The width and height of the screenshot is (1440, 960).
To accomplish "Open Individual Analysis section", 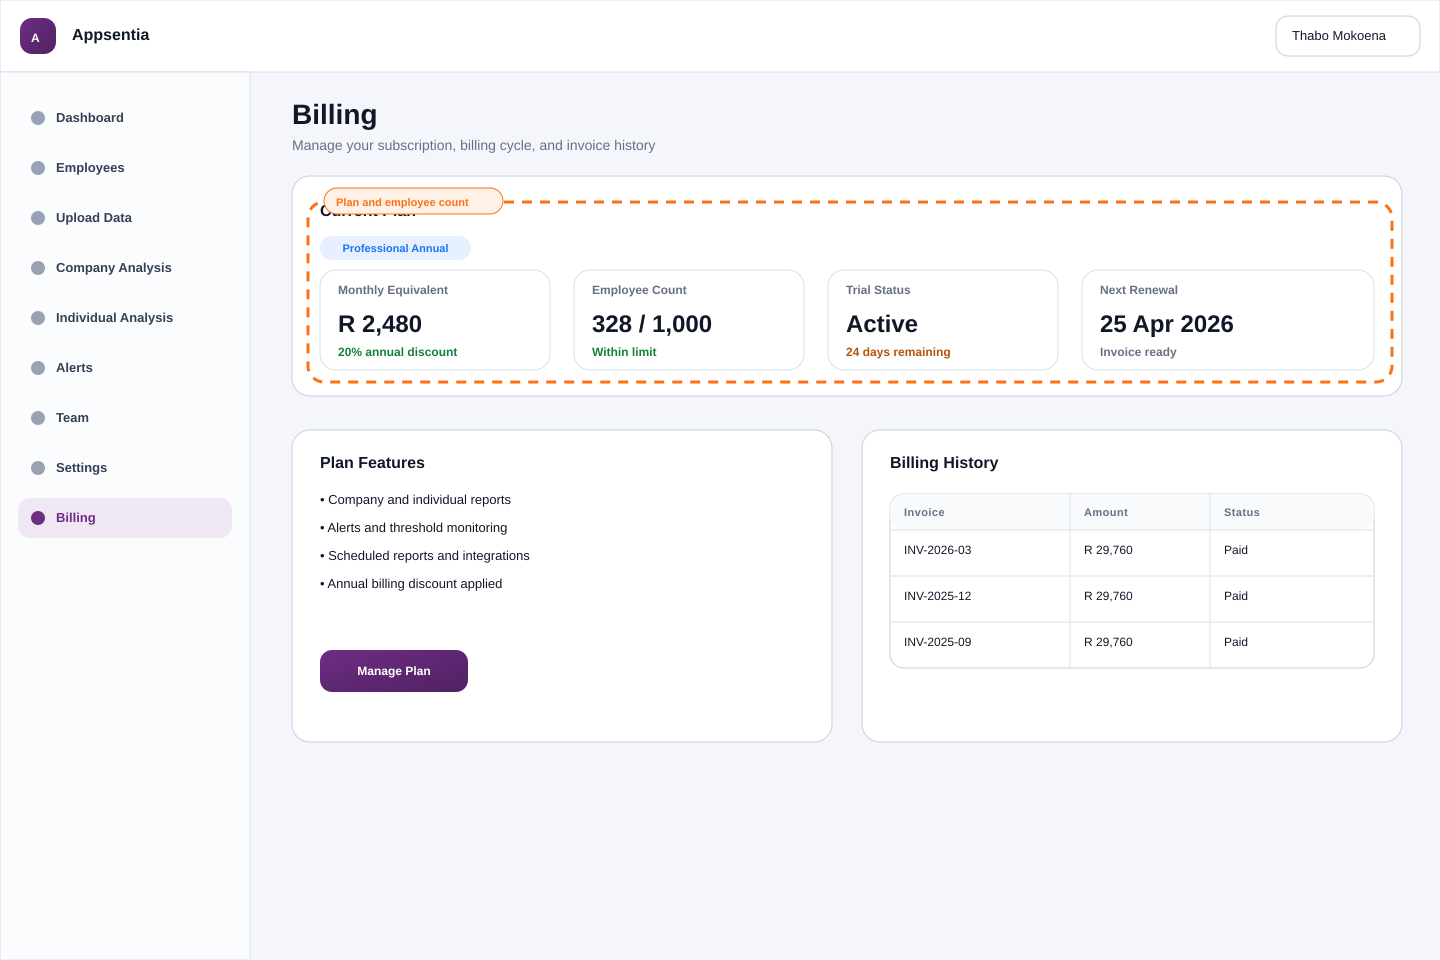I will pos(125,318).
